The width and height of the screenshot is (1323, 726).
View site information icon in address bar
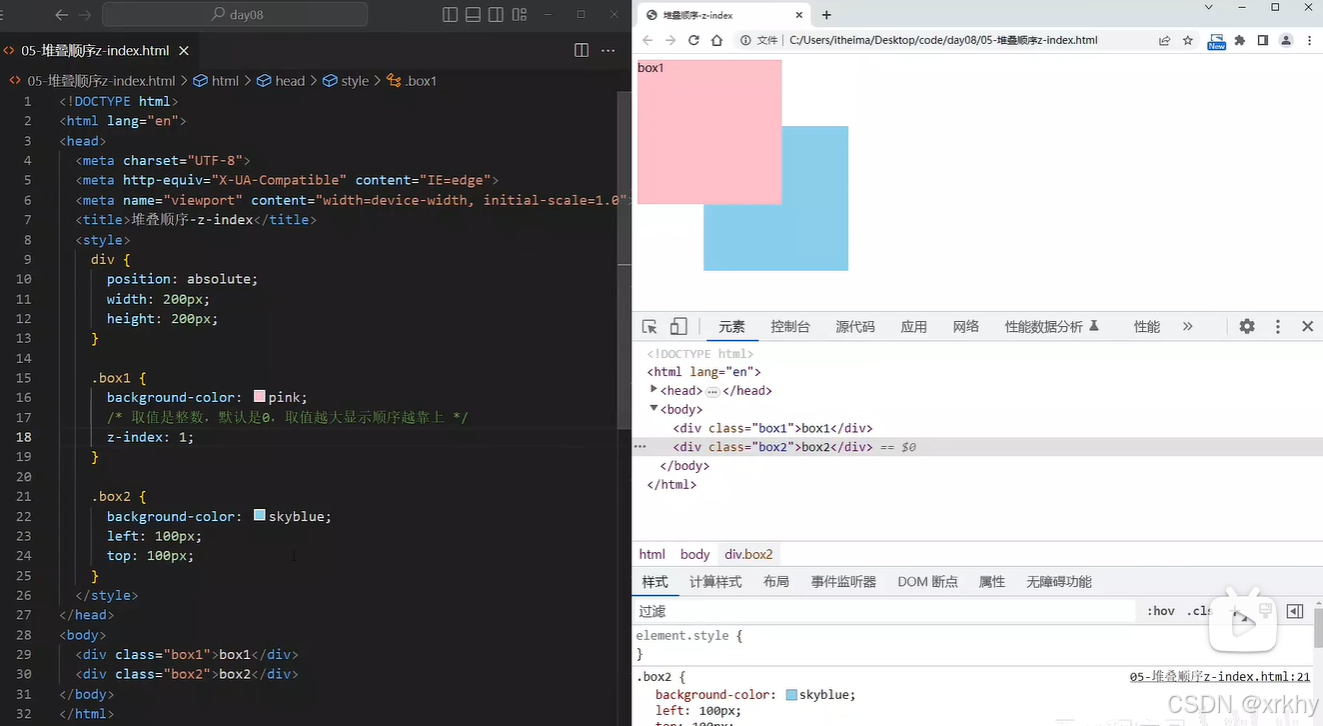[x=745, y=41]
